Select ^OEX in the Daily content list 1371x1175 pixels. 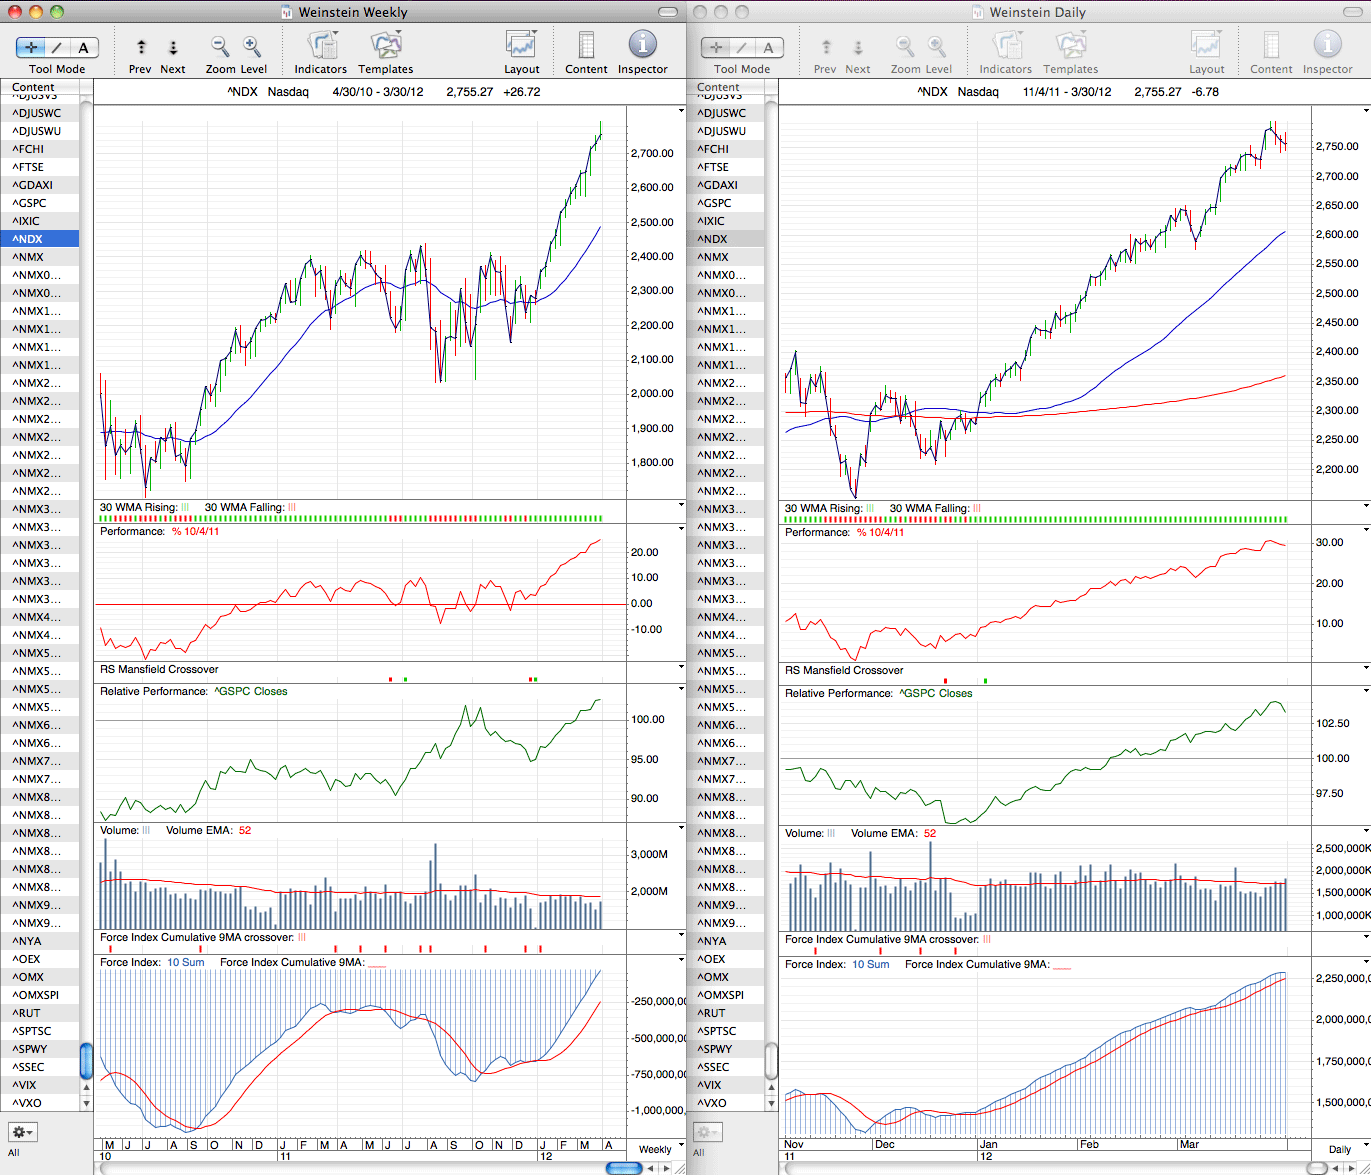point(725,959)
